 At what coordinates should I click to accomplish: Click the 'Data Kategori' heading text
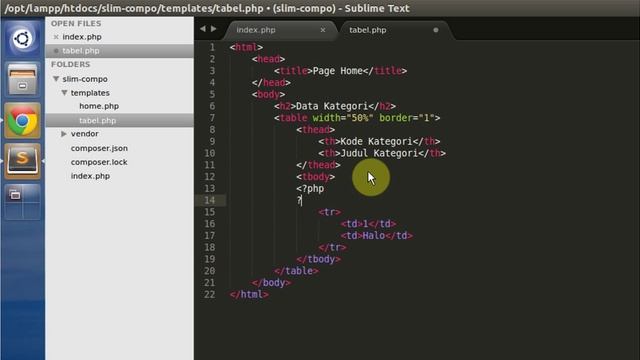332,107
